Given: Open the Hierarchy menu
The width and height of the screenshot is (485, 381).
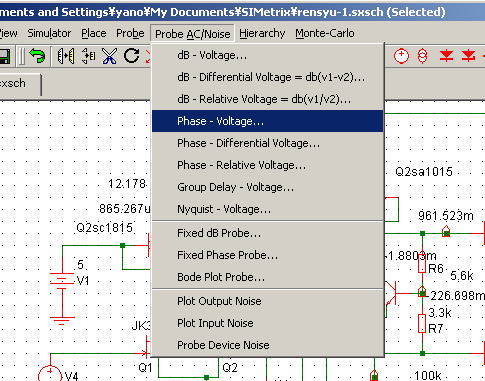Looking at the screenshot, I should pyautogui.click(x=262, y=33).
